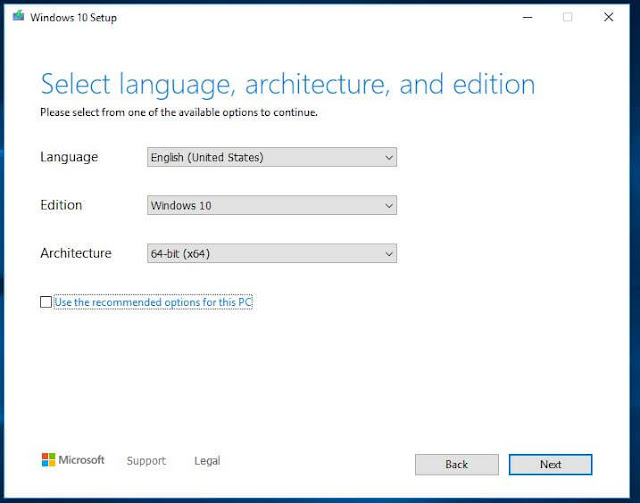Minimize the Windows 10 Setup window
Viewport: 640px width, 503px height.
[x=525, y=17]
